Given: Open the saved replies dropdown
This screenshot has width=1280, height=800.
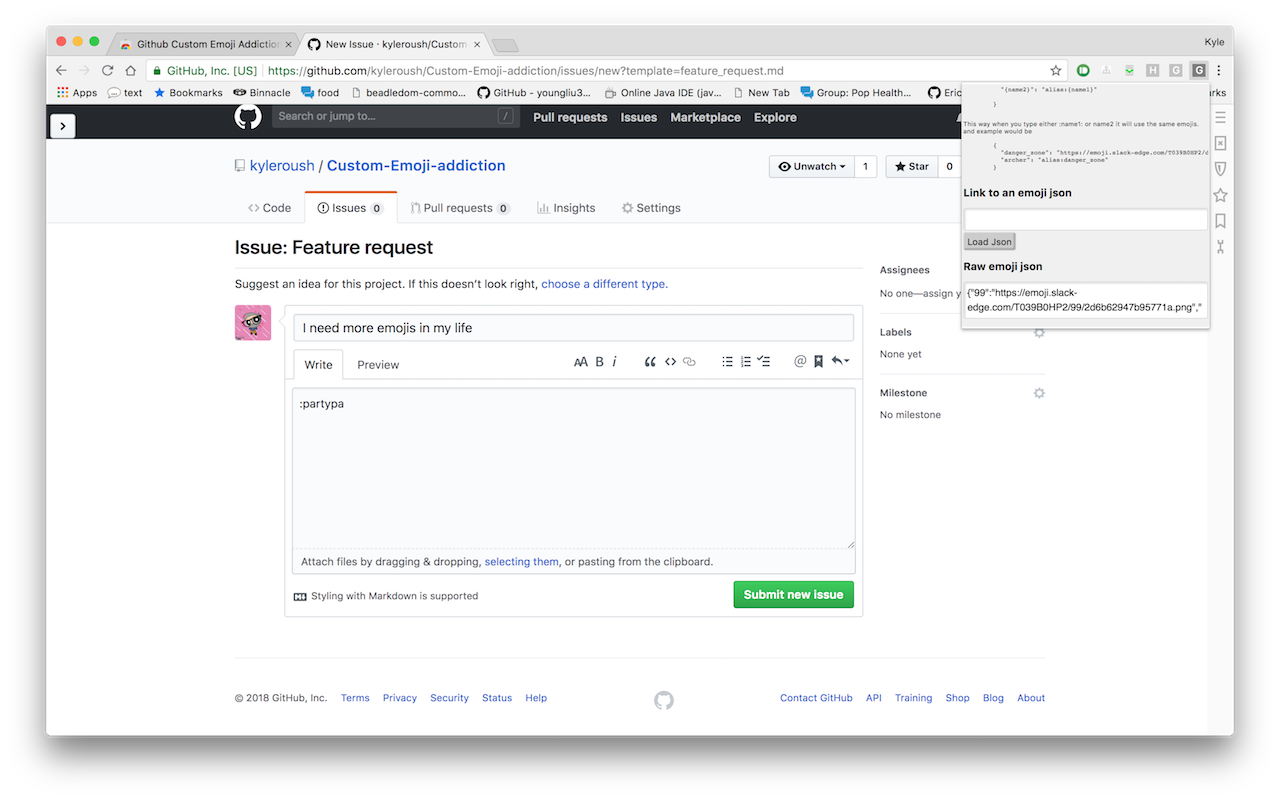Looking at the screenshot, I should click(840, 362).
